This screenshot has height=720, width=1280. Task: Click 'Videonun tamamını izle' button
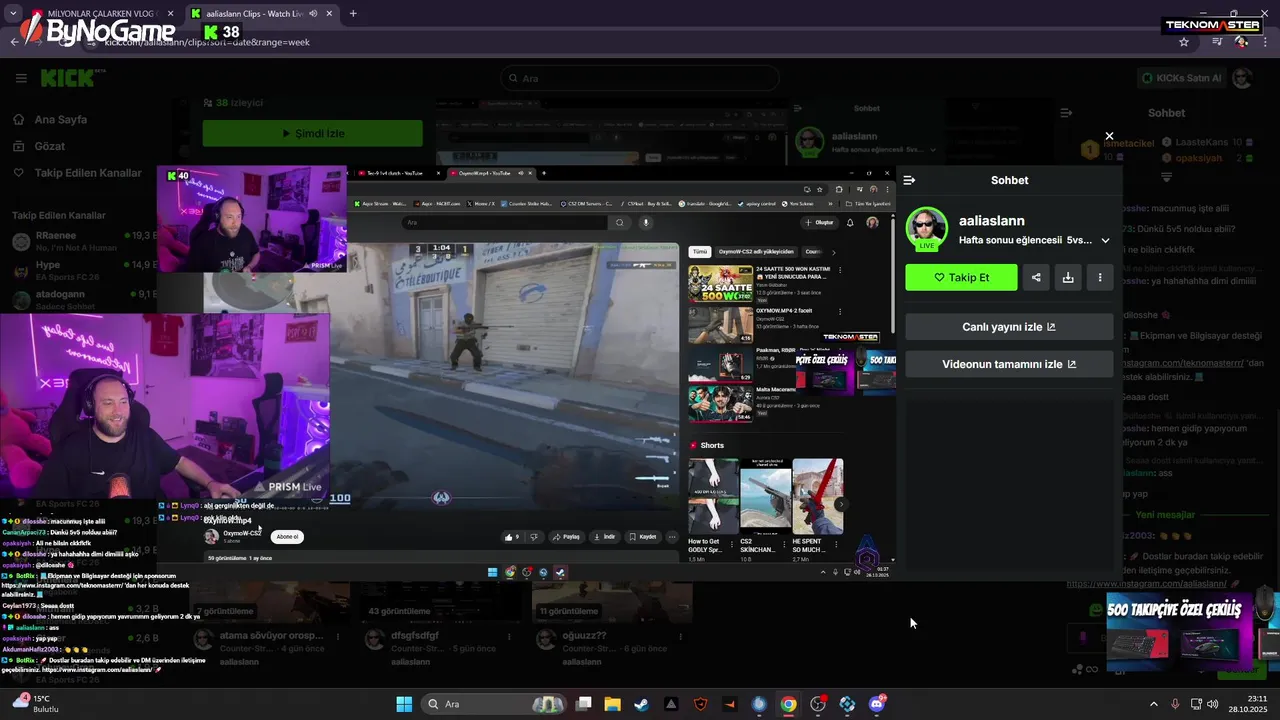1009,364
